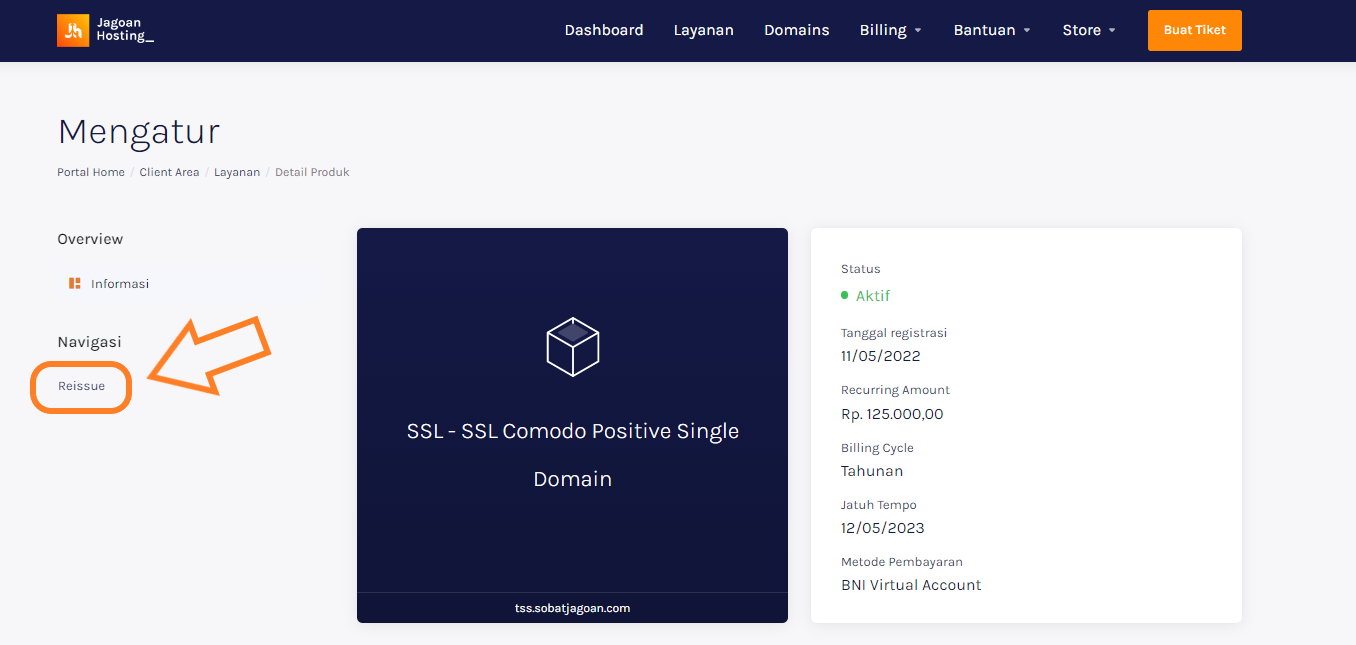Select Reissue in the Navigasi sidebar

81,386
